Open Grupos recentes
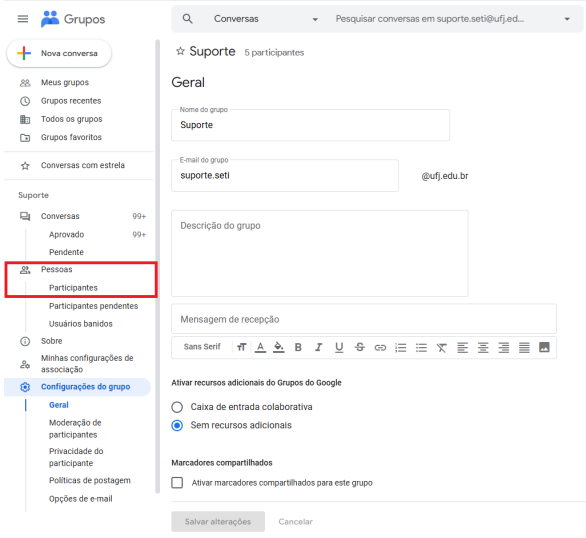Screen dimensions: 586x538 (71, 101)
